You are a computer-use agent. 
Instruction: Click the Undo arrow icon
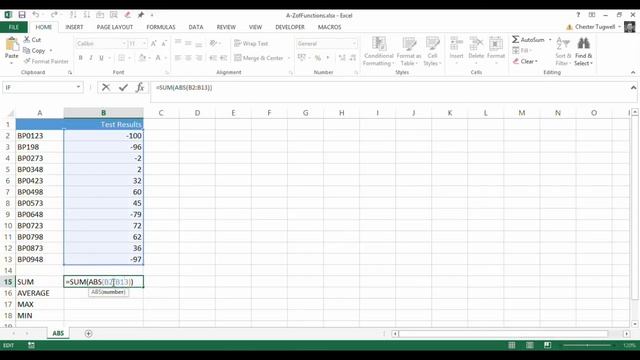click(36, 15)
